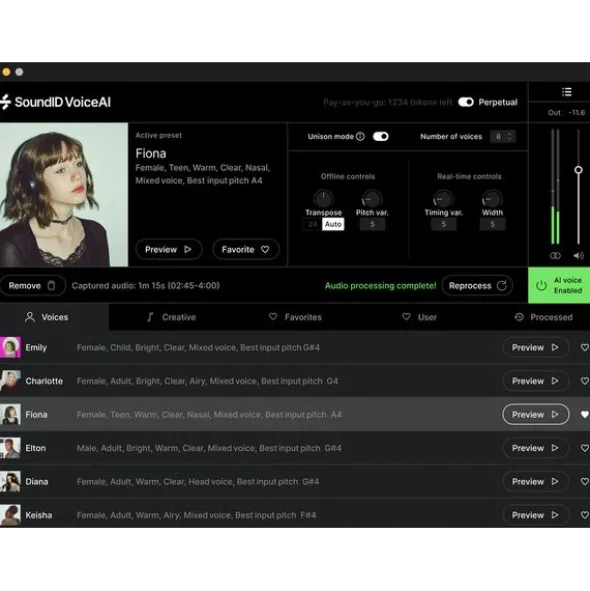Click the Transpose value field 24
The height and width of the screenshot is (591, 590).
tap(313, 224)
